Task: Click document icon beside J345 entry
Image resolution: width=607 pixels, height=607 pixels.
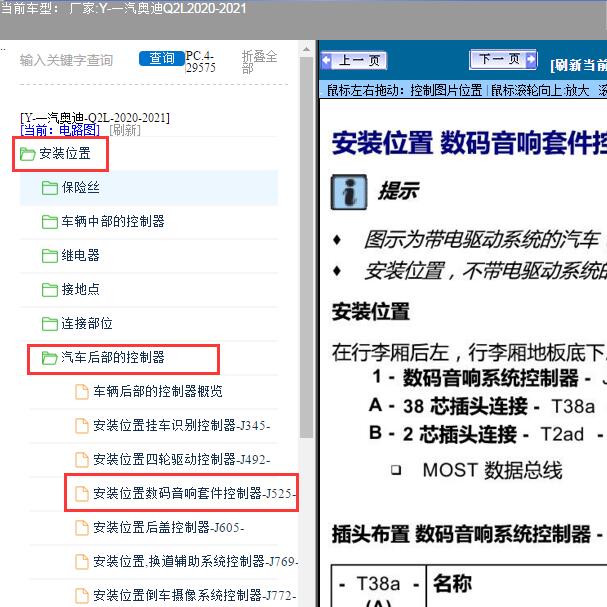Action: [x=82, y=426]
